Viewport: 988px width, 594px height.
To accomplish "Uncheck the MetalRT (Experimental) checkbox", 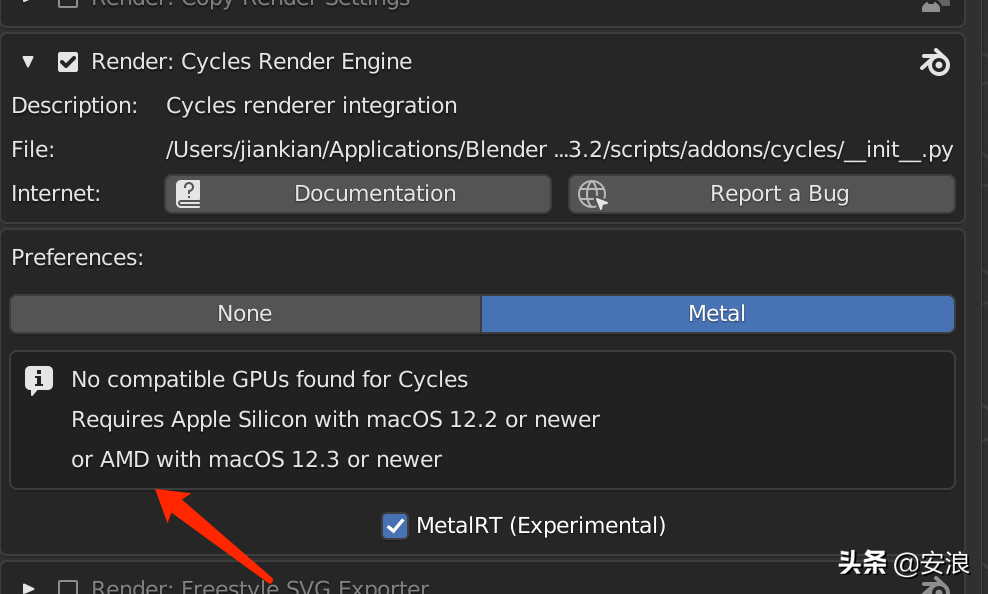I will click(x=396, y=525).
